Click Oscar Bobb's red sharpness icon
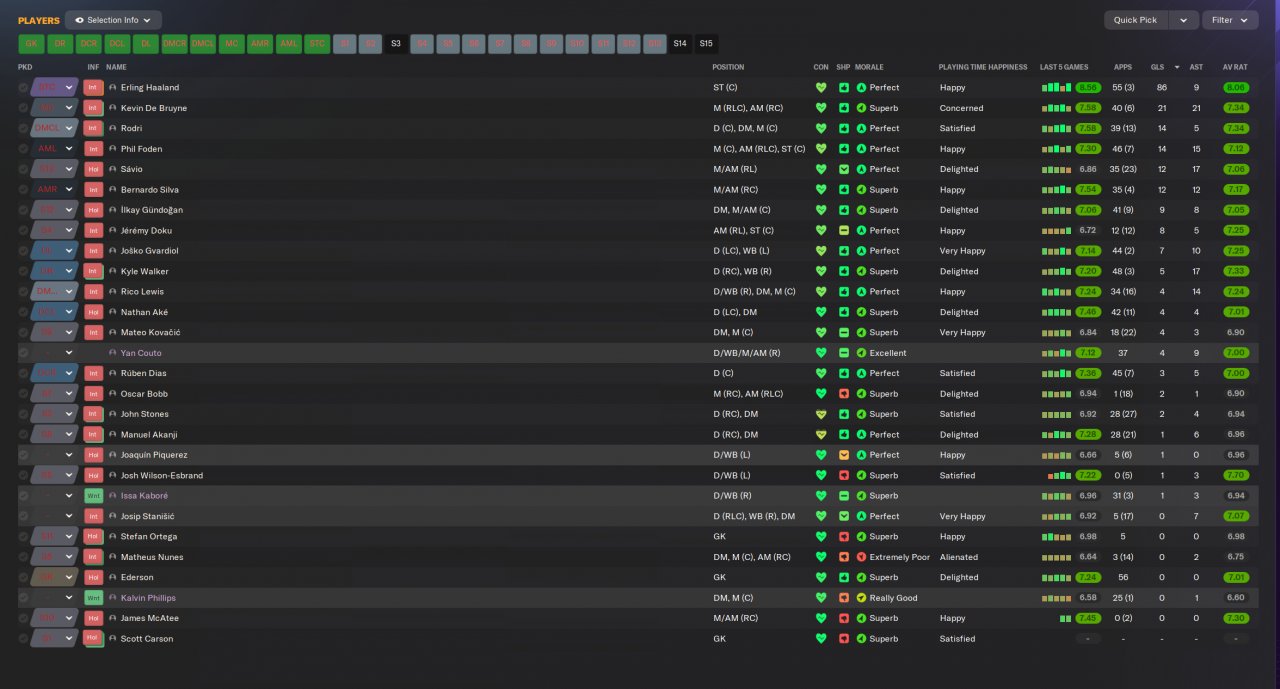Image resolution: width=1280 pixels, height=689 pixels. tap(844, 394)
